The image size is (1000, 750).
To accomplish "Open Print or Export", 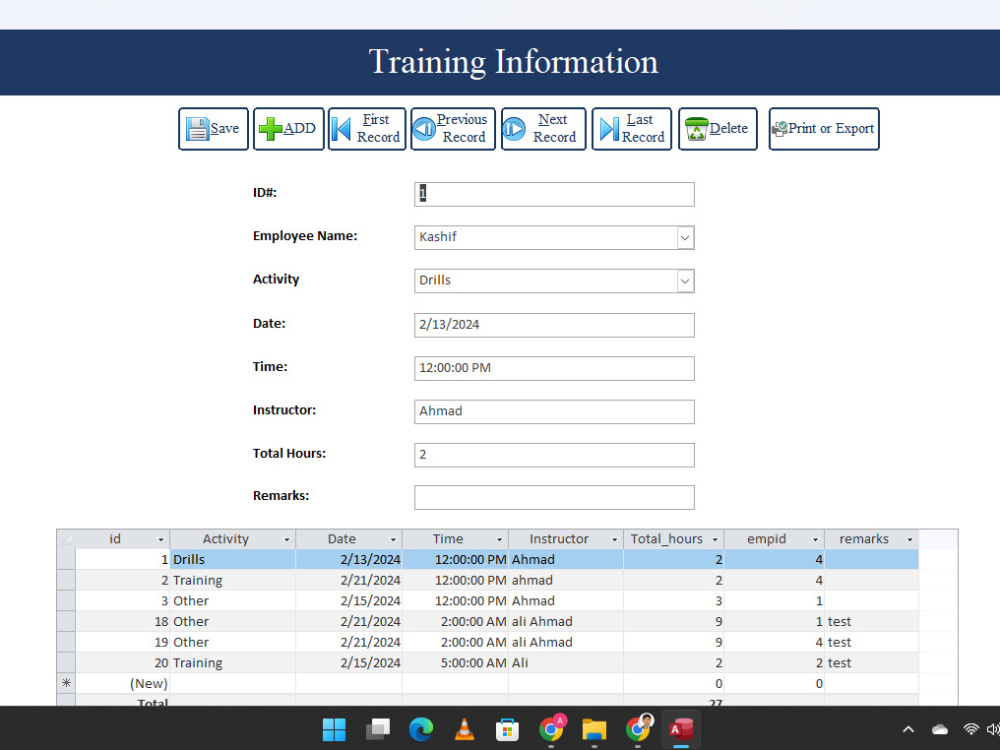I will pyautogui.click(x=824, y=129).
